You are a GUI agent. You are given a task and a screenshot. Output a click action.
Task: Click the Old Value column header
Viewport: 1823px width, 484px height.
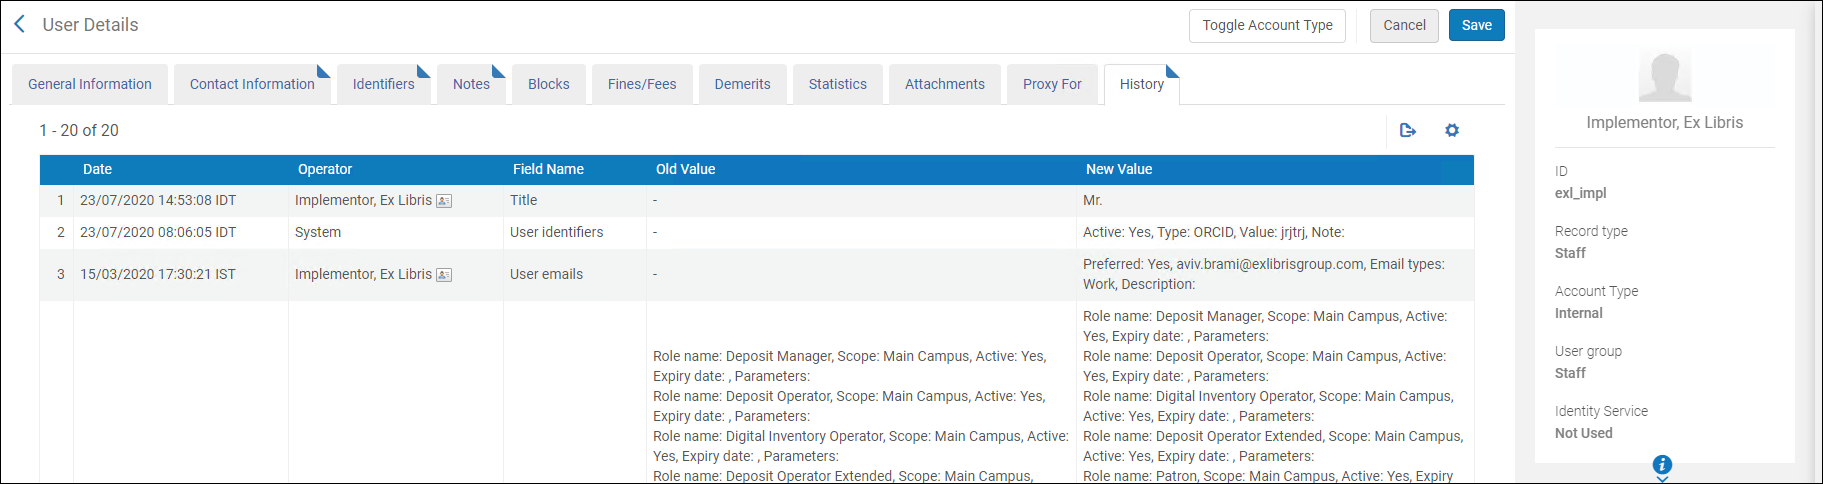point(685,169)
